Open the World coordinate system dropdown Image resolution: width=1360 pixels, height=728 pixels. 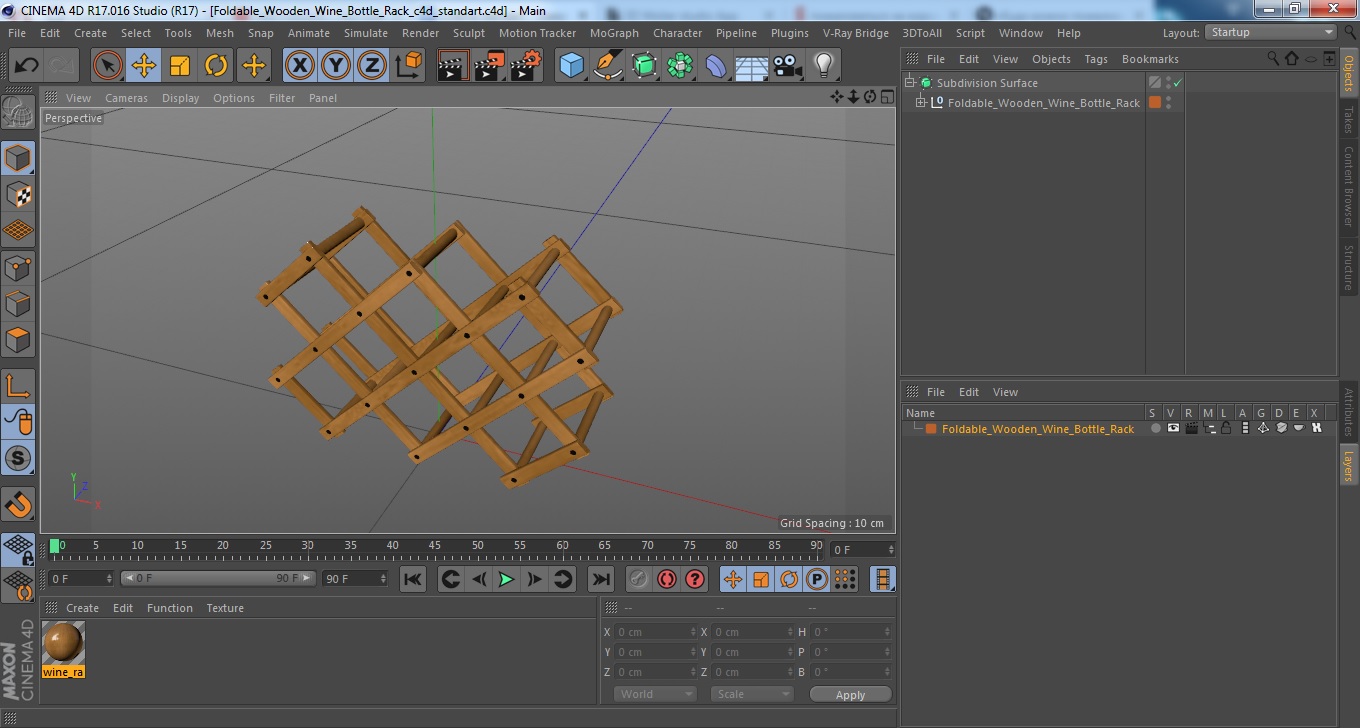tap(655, 694)
